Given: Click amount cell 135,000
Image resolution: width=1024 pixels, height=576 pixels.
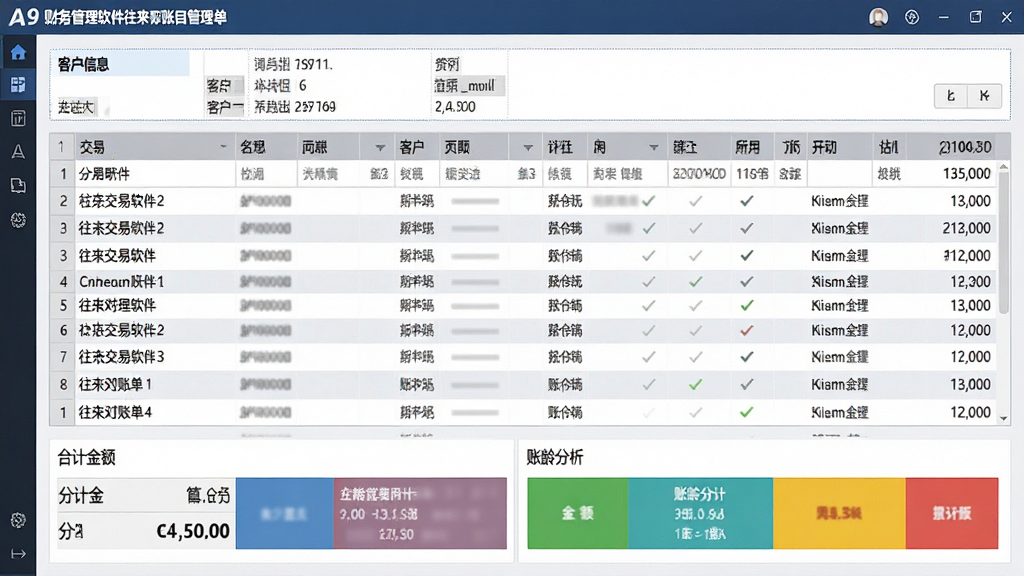Looking at the screenshot, I should coord(967,174).
